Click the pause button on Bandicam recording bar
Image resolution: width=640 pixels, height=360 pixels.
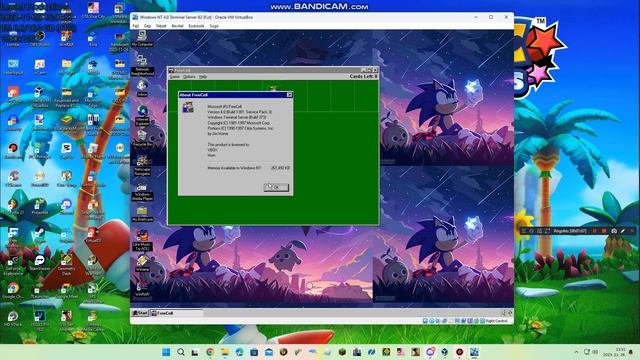click(x=595, y=231)
